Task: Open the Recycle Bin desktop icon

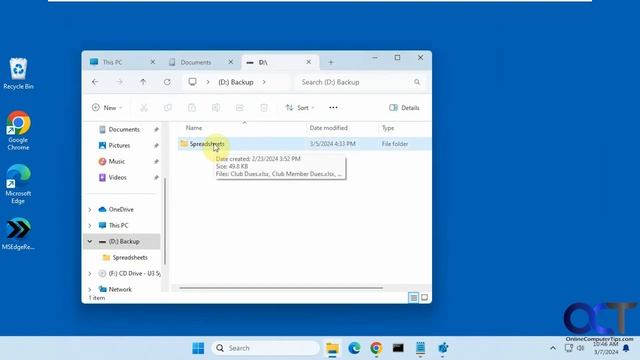Action: (18, 73)
